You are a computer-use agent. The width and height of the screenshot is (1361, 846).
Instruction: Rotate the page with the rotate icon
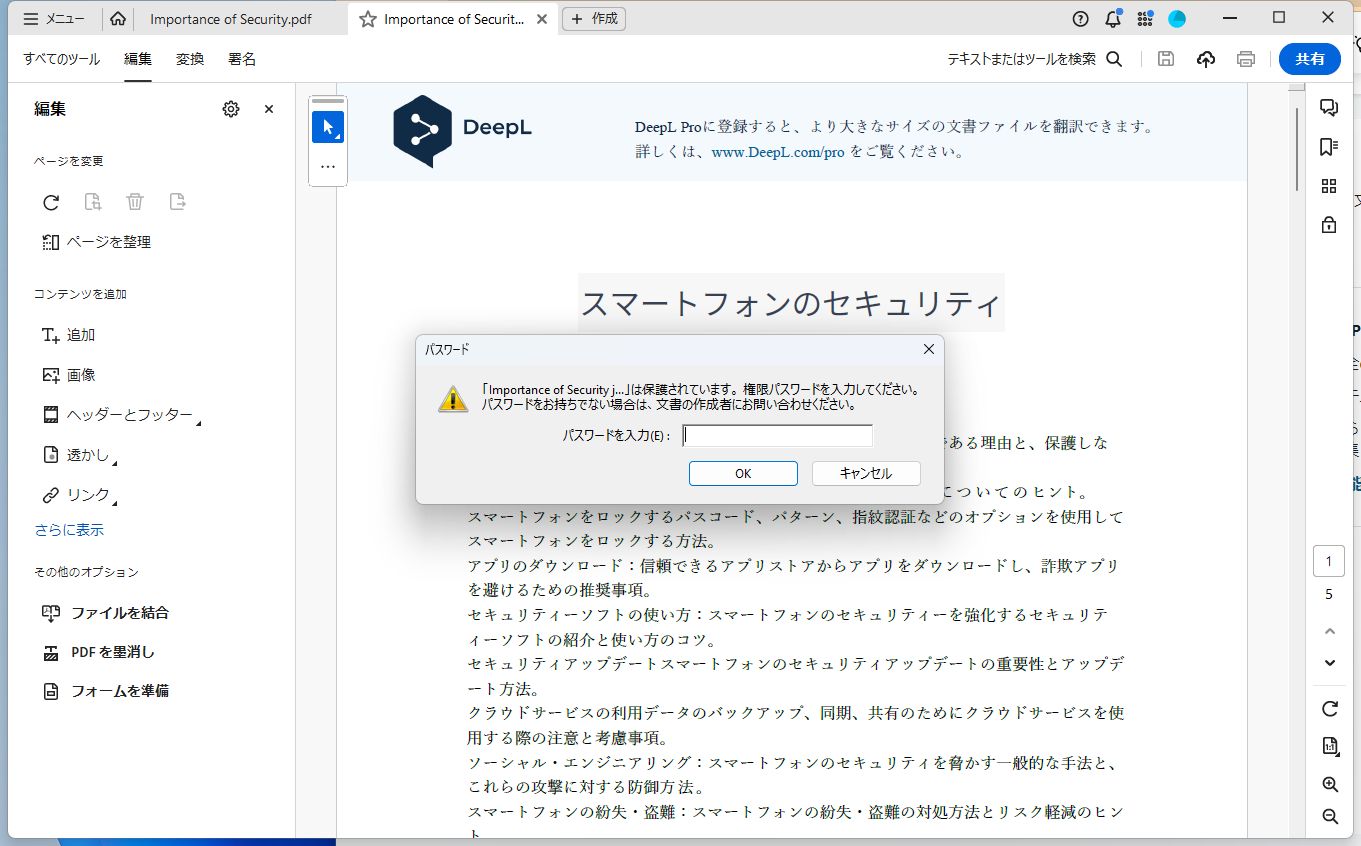pos(1329,709)
